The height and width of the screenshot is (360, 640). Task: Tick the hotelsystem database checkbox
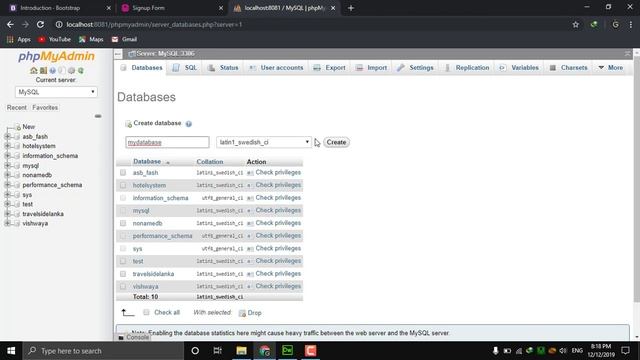tap(123, 185)
